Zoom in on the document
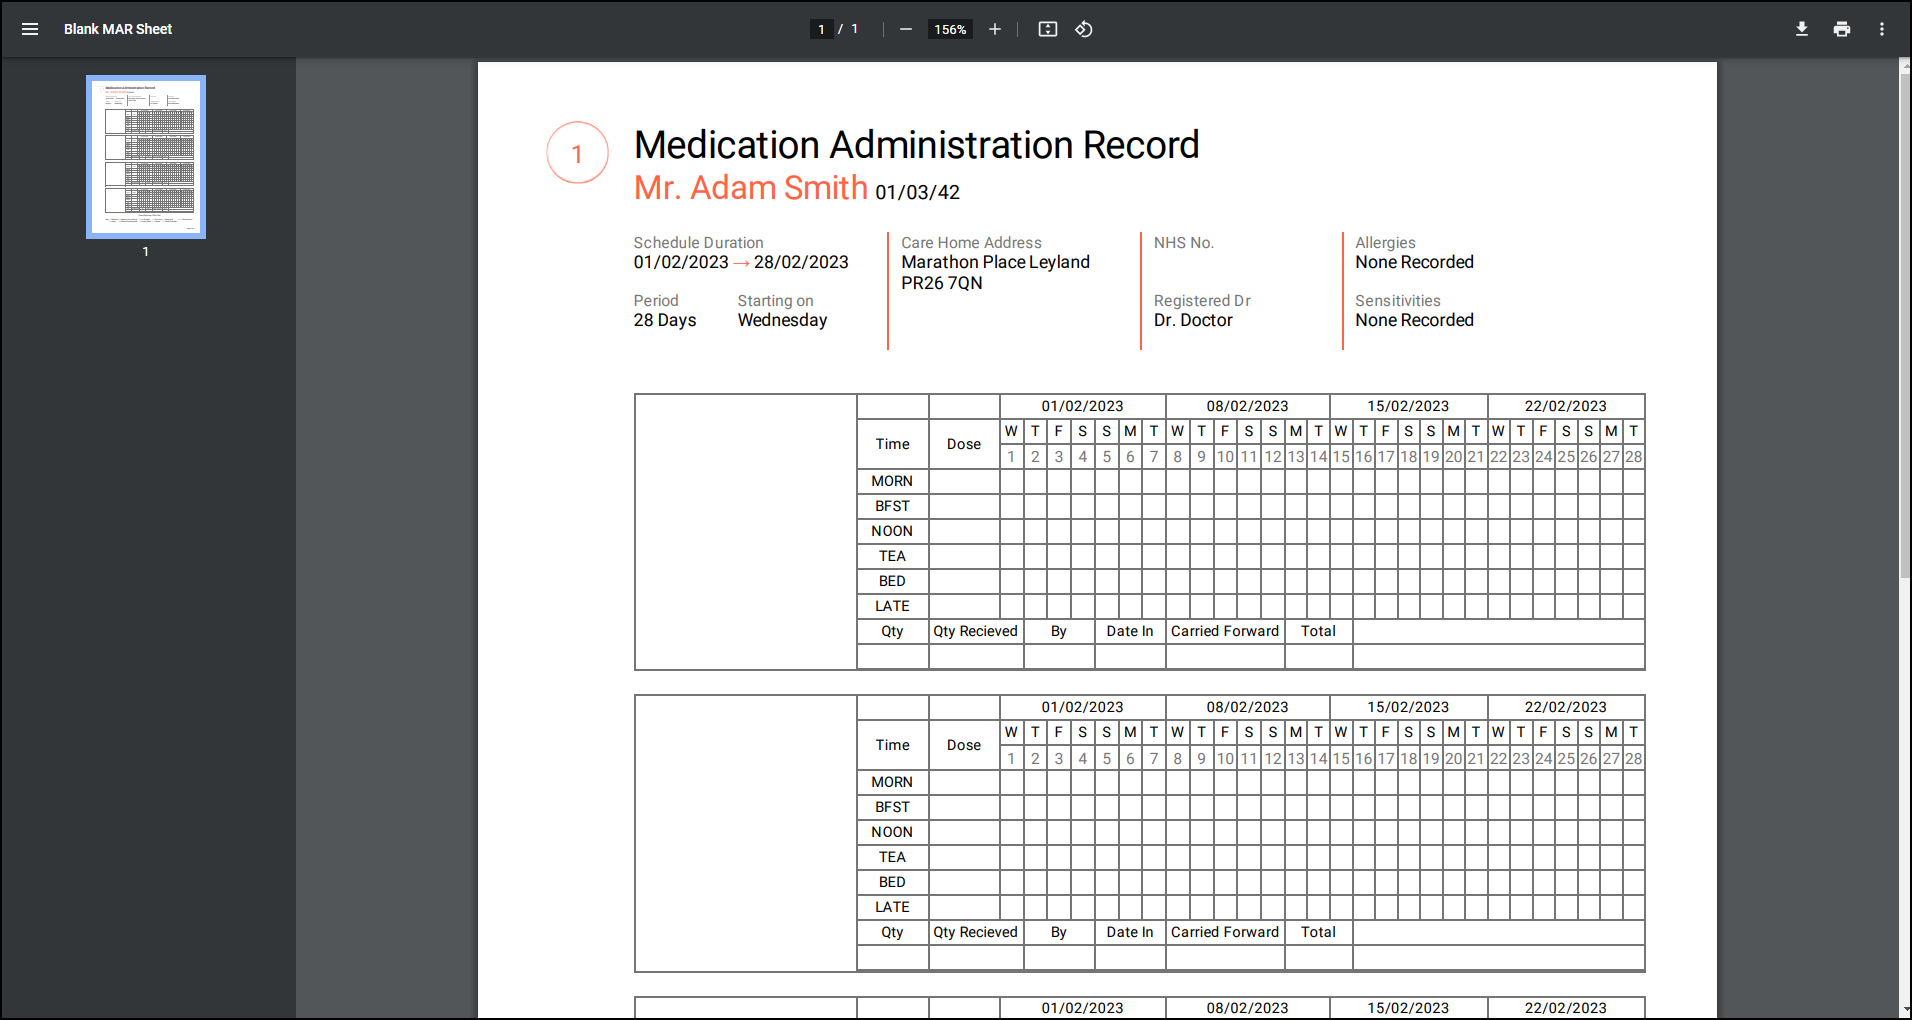Viewport: 1912px width, 1020px height. coord(994,29)
